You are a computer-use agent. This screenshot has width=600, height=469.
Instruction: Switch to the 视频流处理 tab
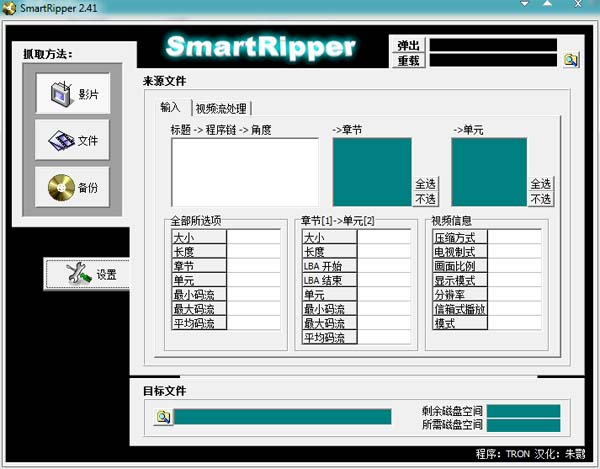tap(221, 109)
